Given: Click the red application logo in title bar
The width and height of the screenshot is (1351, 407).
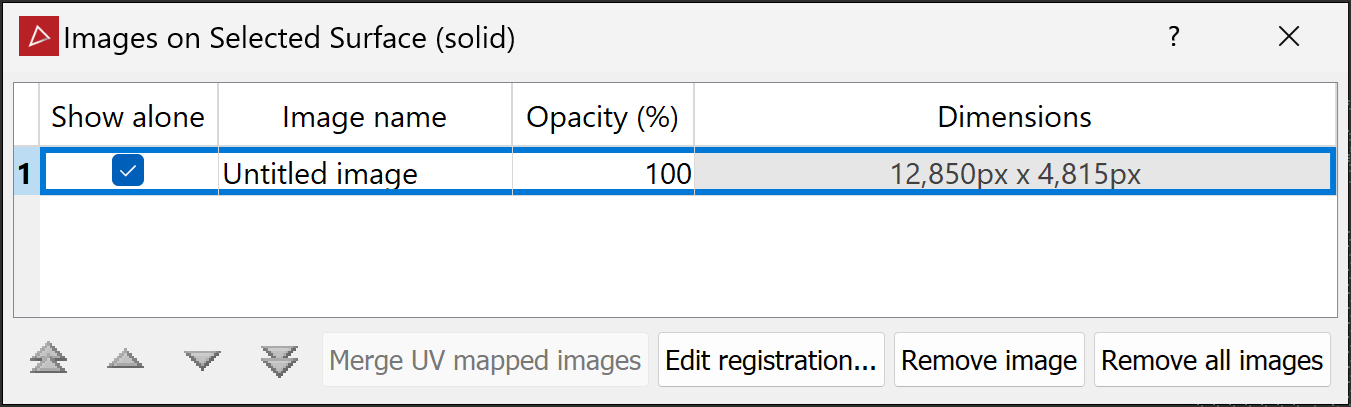Looking at the screenshot, I should click(40, 38).
